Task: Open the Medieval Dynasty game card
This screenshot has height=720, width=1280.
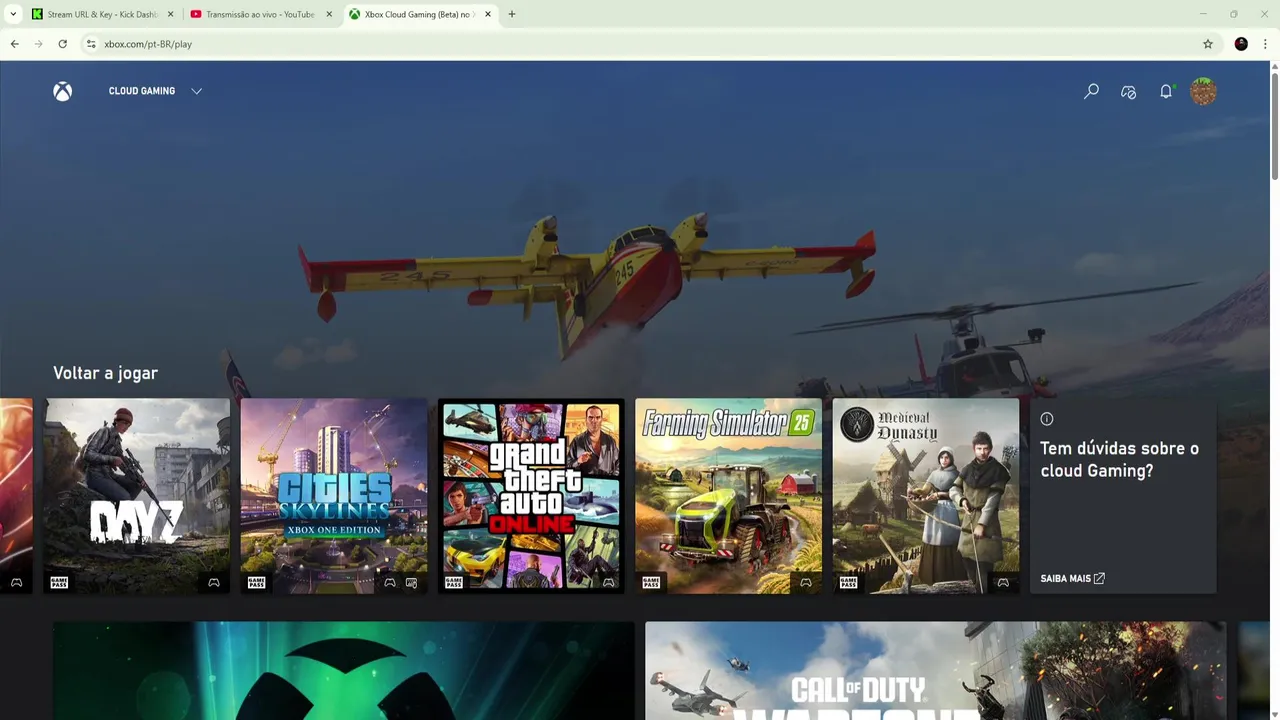Action: coord(926,496)
